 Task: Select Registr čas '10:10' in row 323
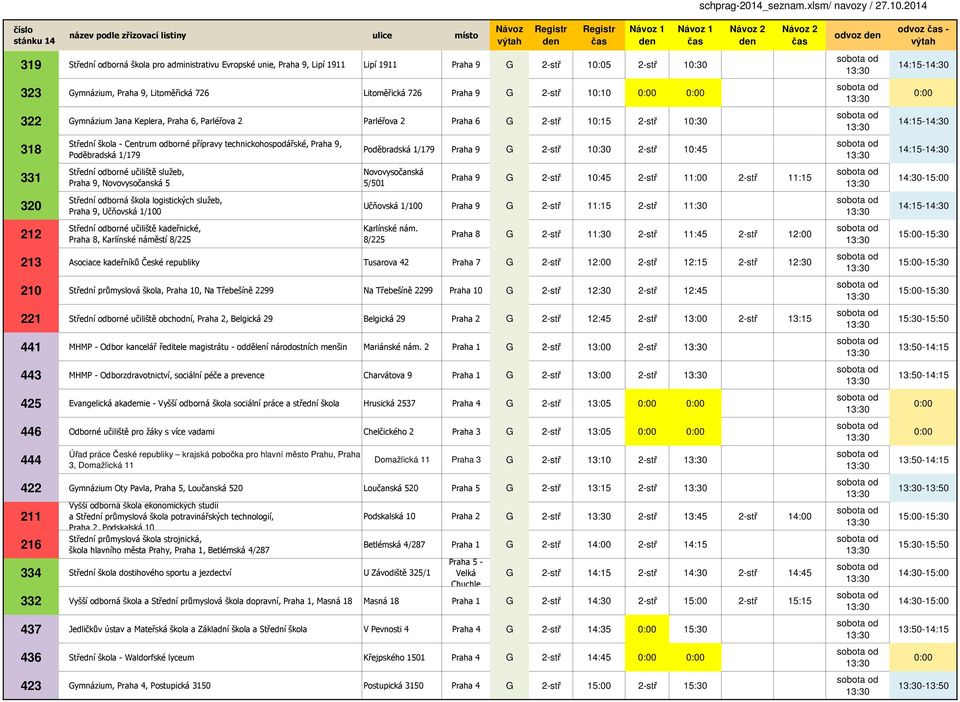(x=599, y=93)
